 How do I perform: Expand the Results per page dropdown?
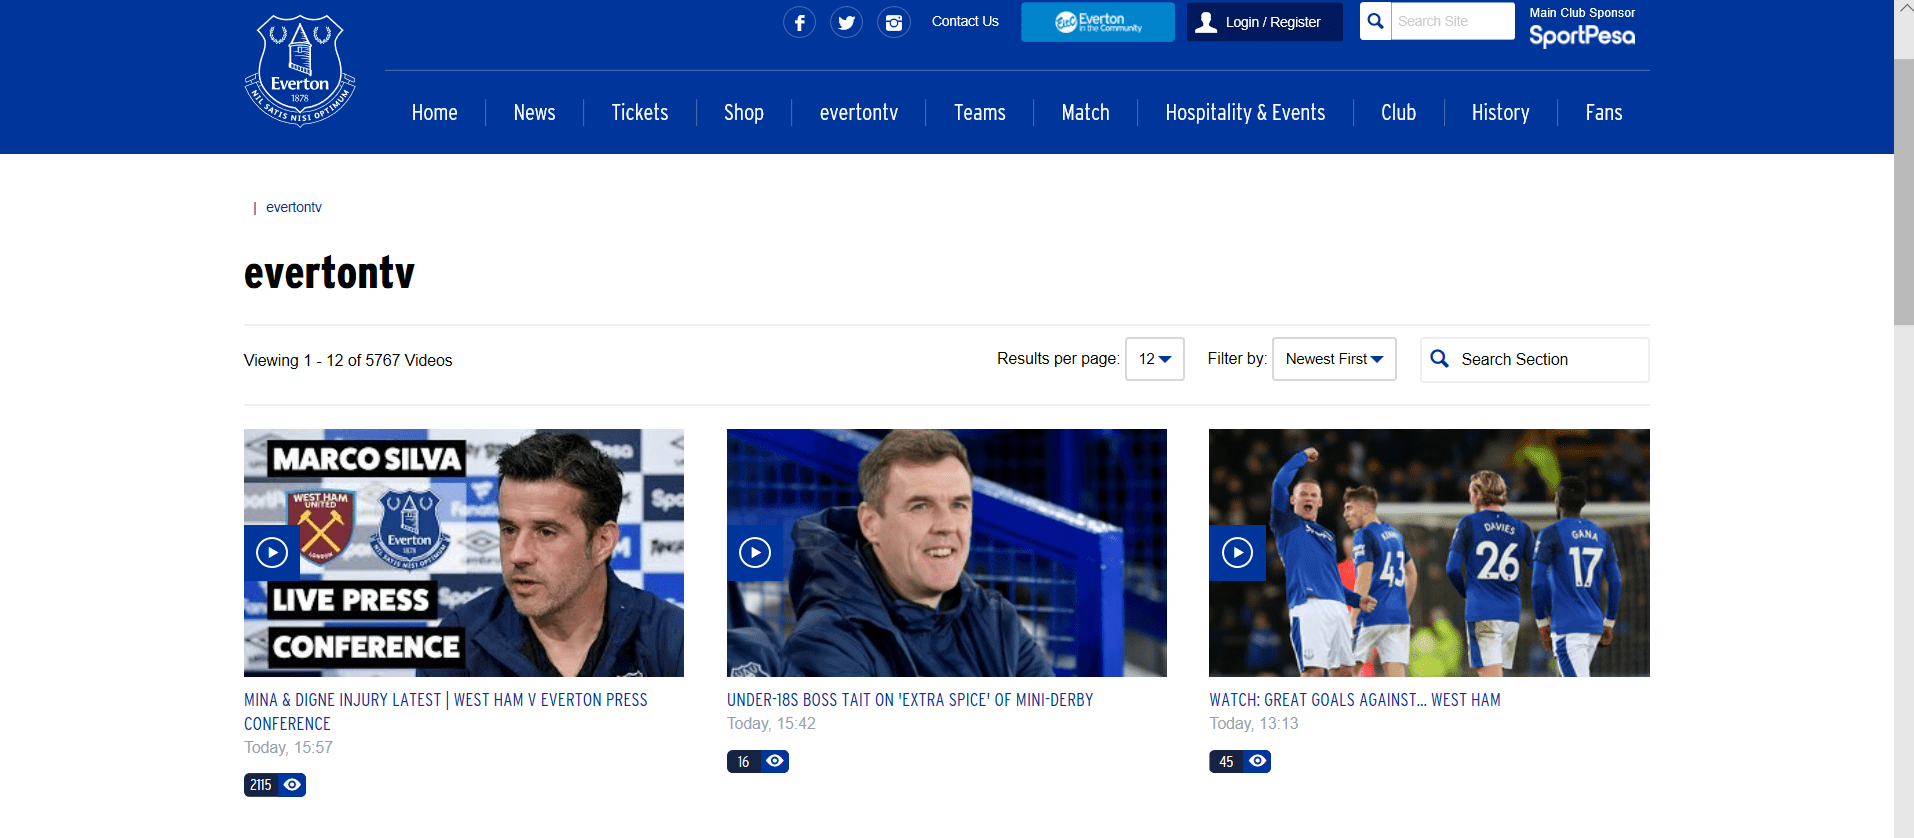1154,359
